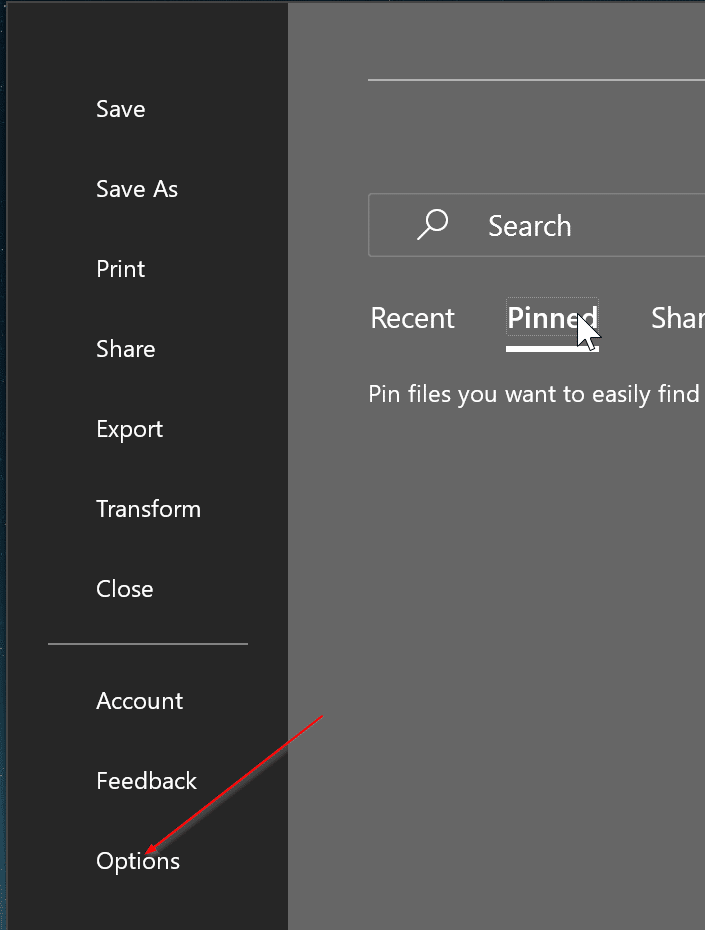The height and width of the screenshot is (930, 705).
Task: Close the current document
Action: coord(124,588)
